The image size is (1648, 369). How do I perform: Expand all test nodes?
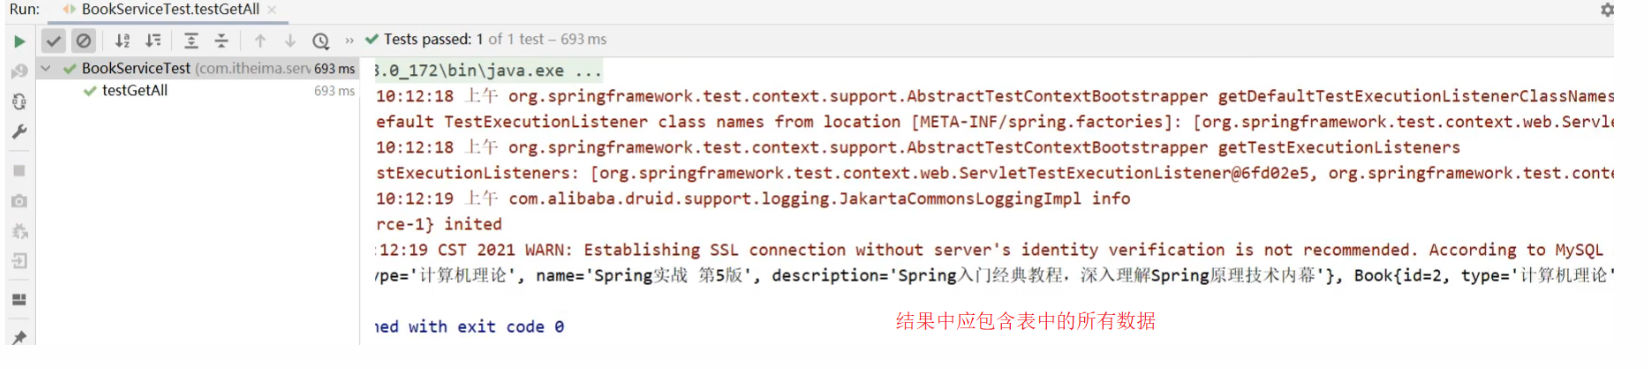[191, 41]
